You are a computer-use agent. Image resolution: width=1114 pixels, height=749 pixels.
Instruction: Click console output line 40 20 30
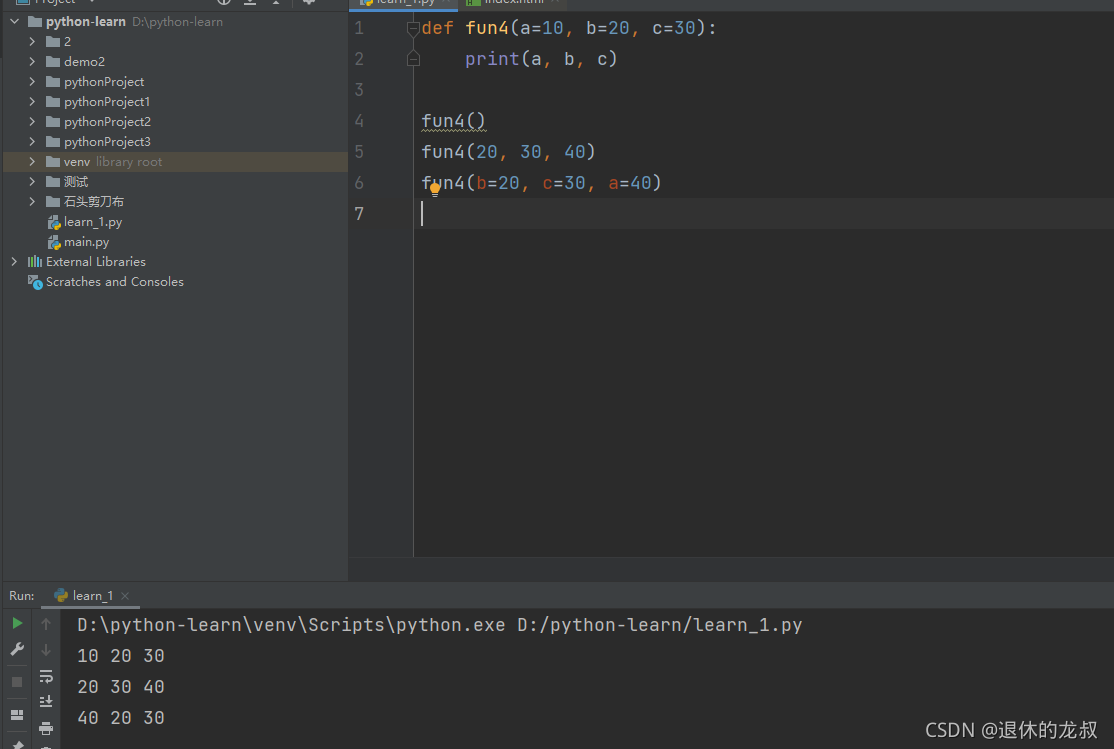point(121,718)
